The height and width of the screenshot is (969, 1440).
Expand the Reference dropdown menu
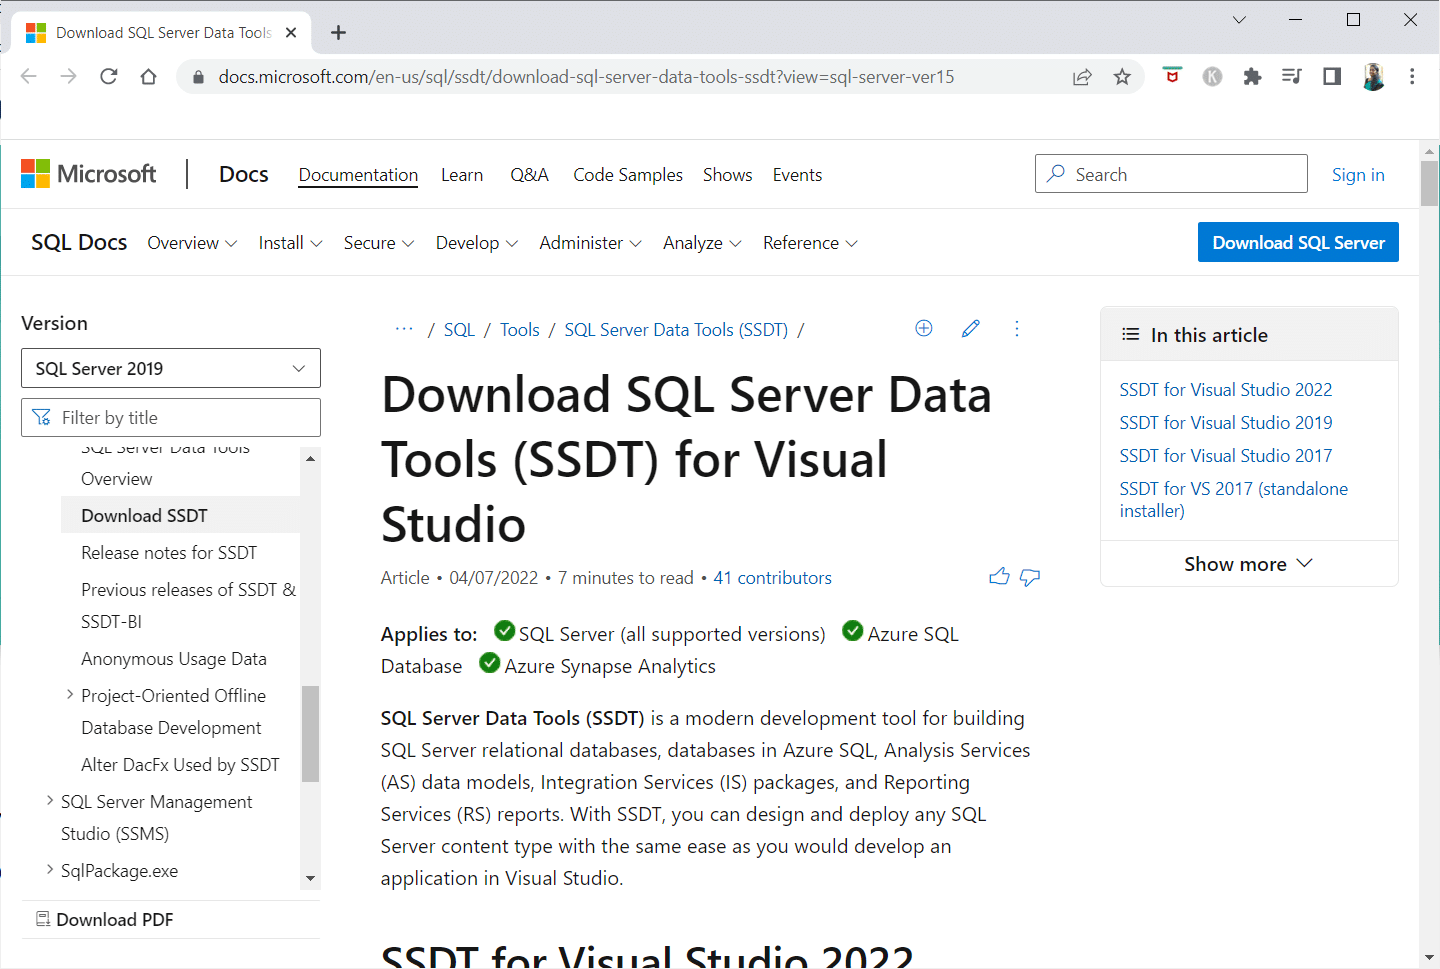pyautogui.click(x=810, y=243)
